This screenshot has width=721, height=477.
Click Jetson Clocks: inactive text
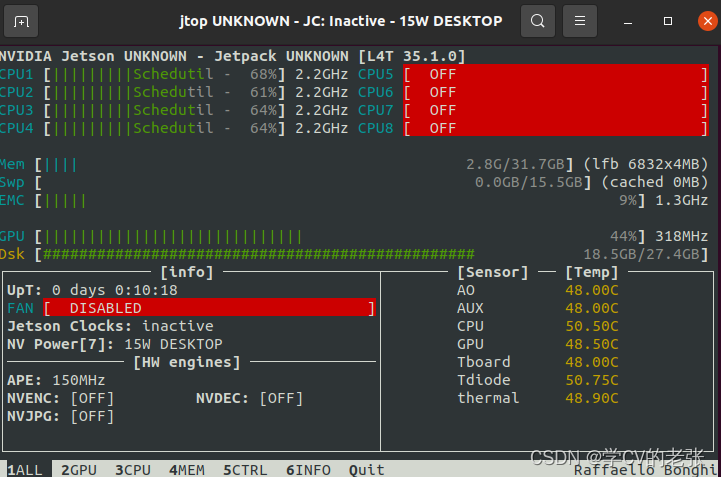[x=110, y=326]
